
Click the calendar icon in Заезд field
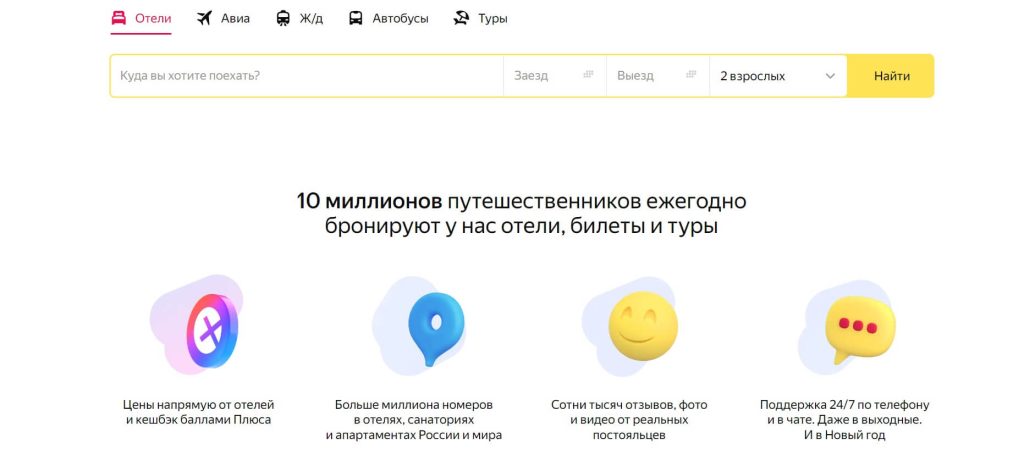[588, 75]
